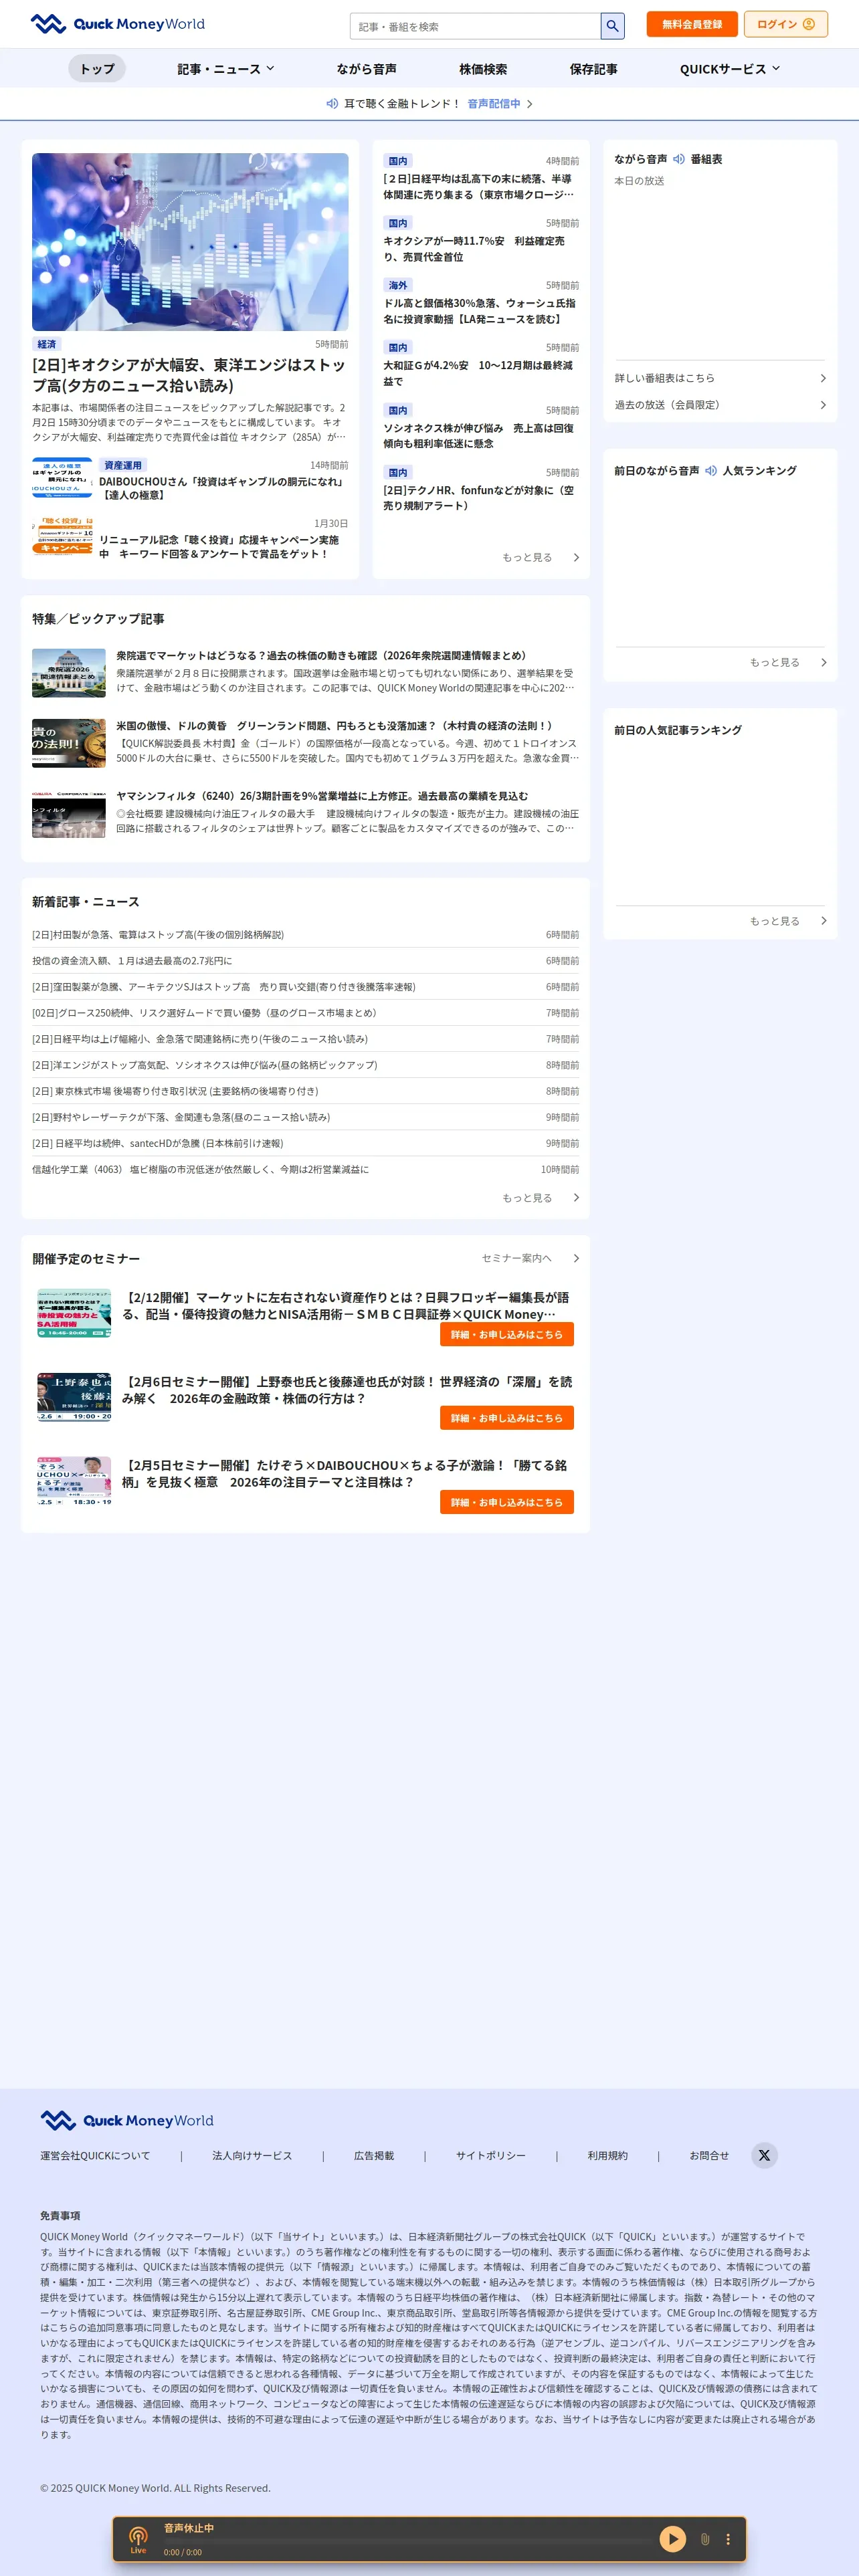Open news row 野村やレーザーテクが下落

pos(305,1117)
